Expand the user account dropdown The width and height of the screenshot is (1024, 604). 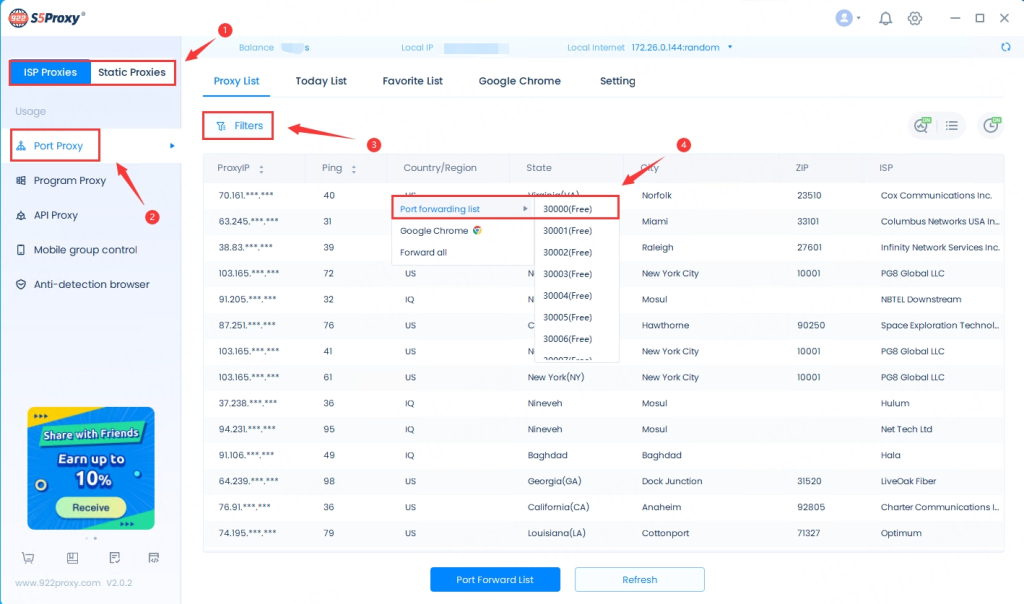pos(850,18)
